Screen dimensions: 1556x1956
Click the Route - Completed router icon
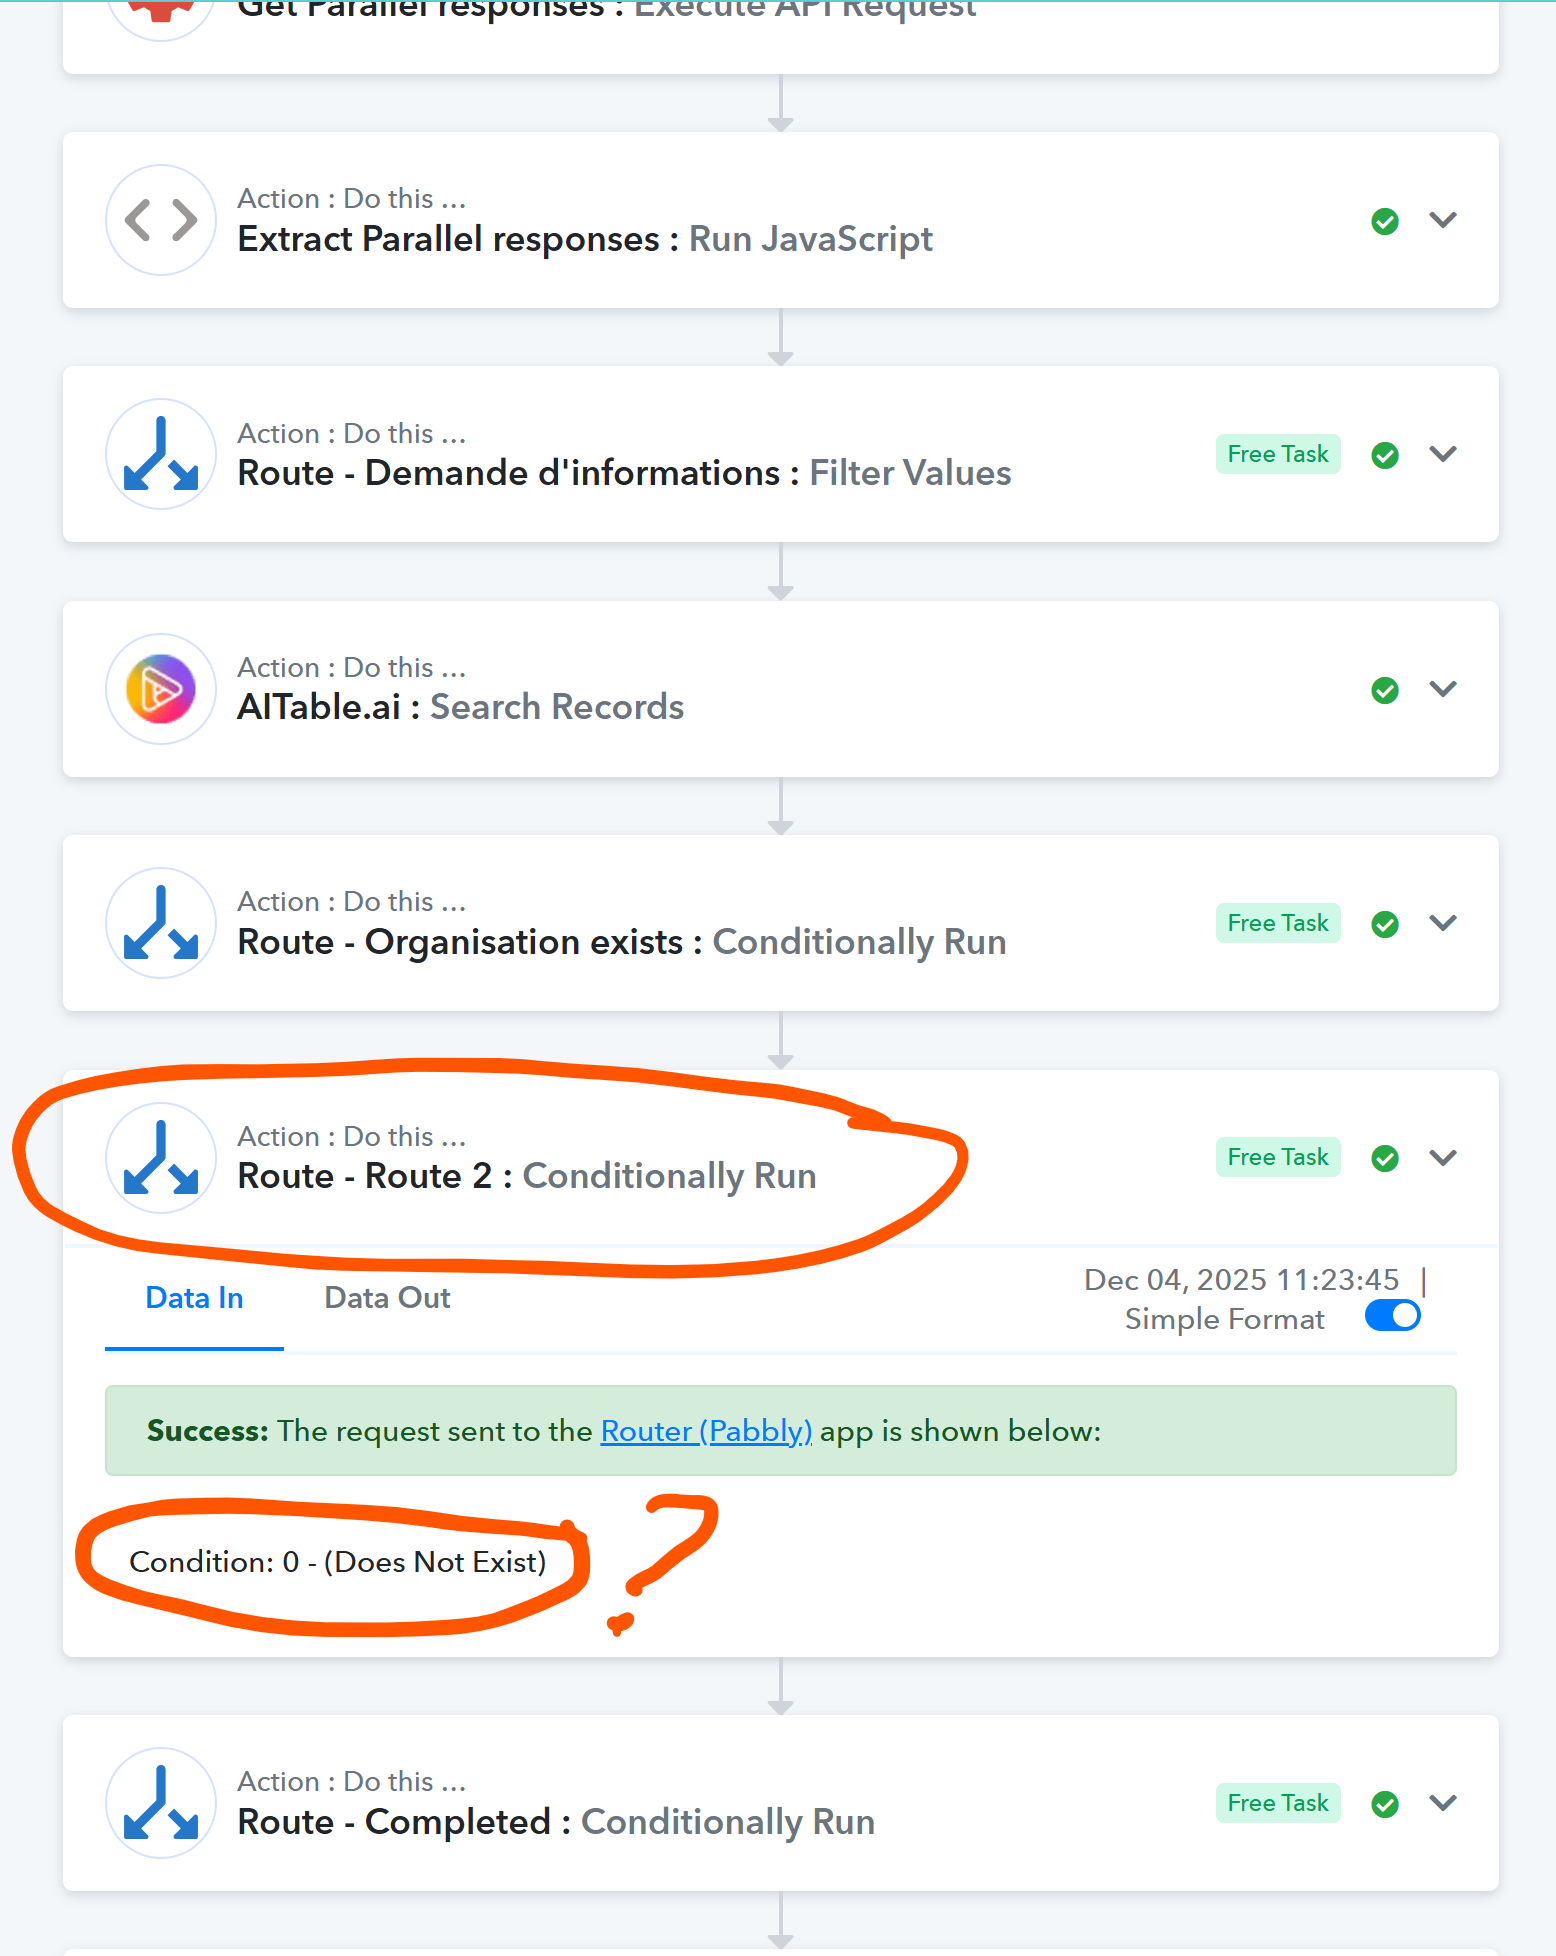point(160,1803)
